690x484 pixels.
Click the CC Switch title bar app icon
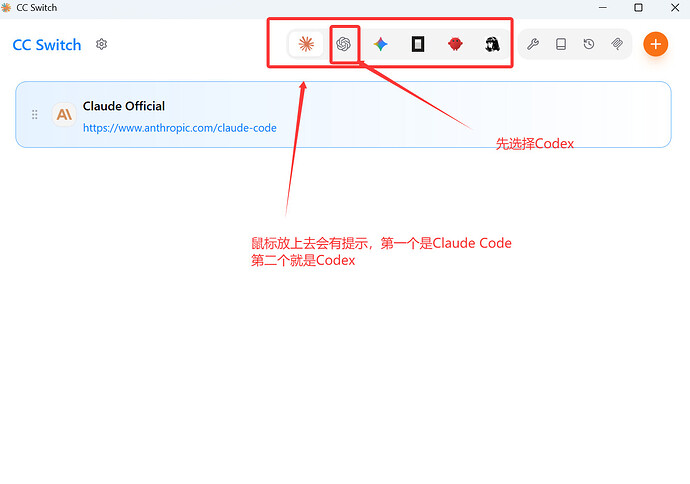pos(6,7)
